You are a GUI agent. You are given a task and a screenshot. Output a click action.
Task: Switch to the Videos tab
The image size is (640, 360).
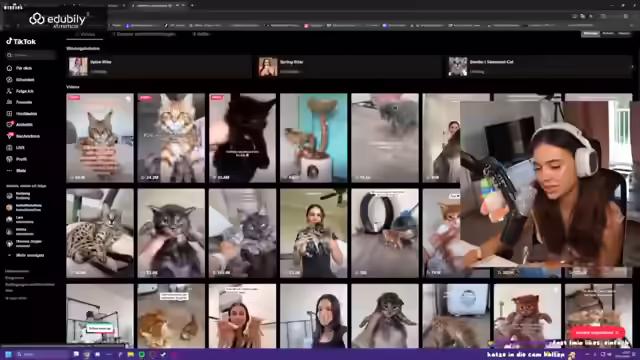tap(85, 34)
